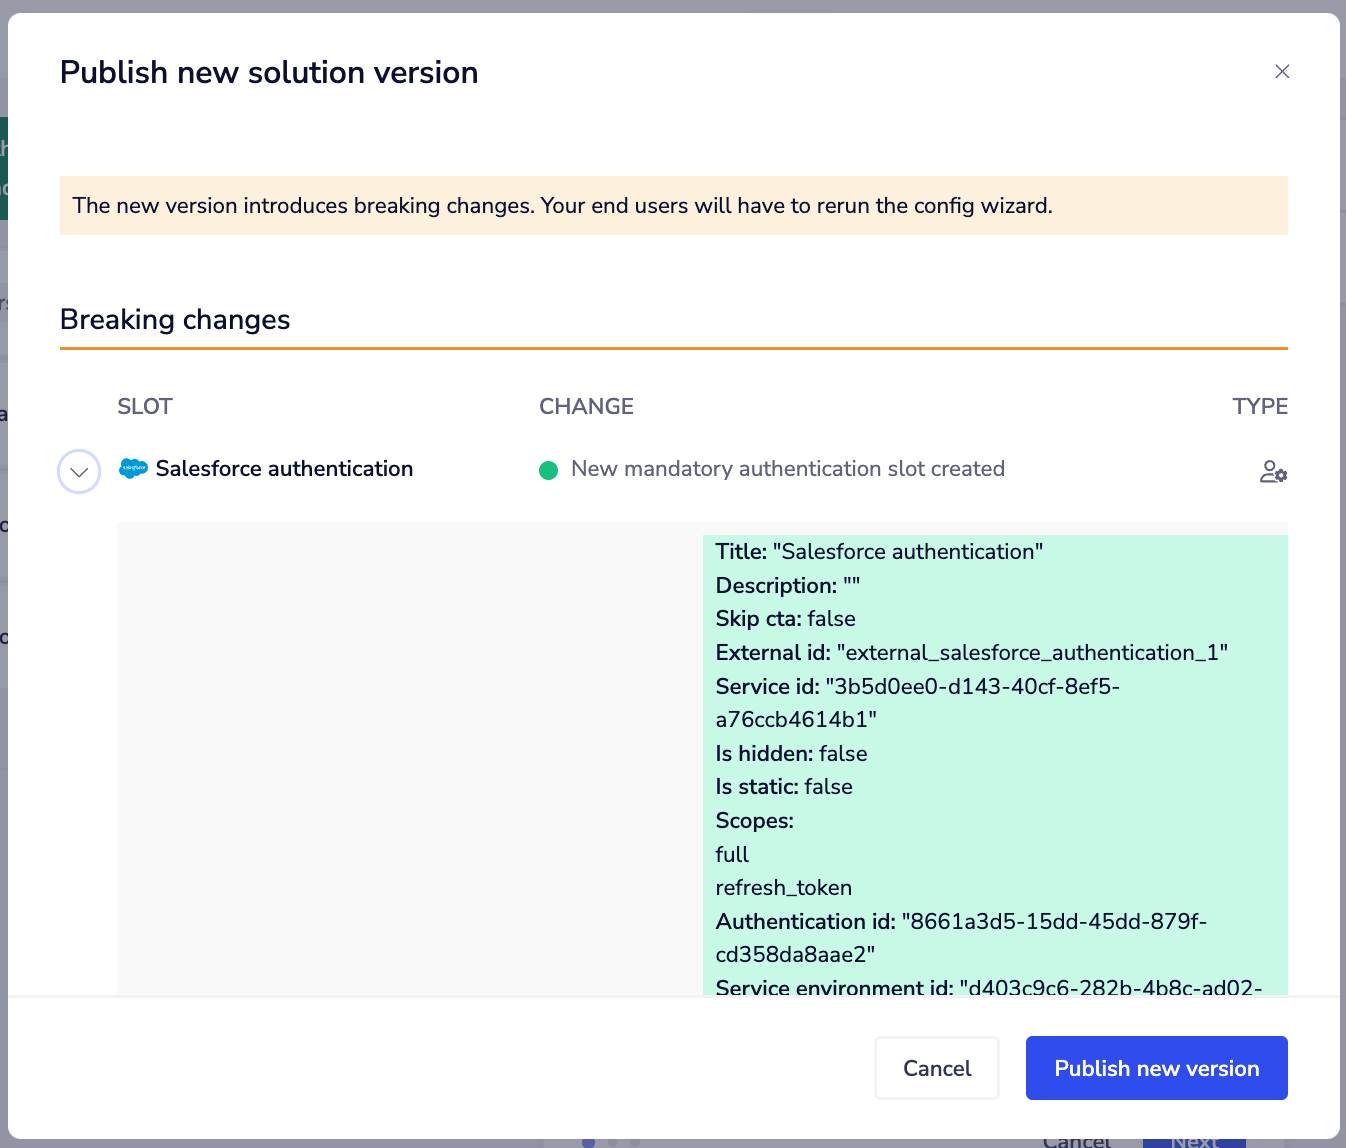Click the Publish new solution version title
1346x1148 pixels.
[x=269, y=71]
